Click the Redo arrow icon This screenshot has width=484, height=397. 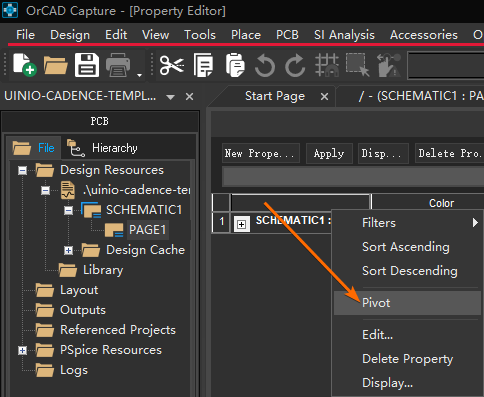coord(295,65)
